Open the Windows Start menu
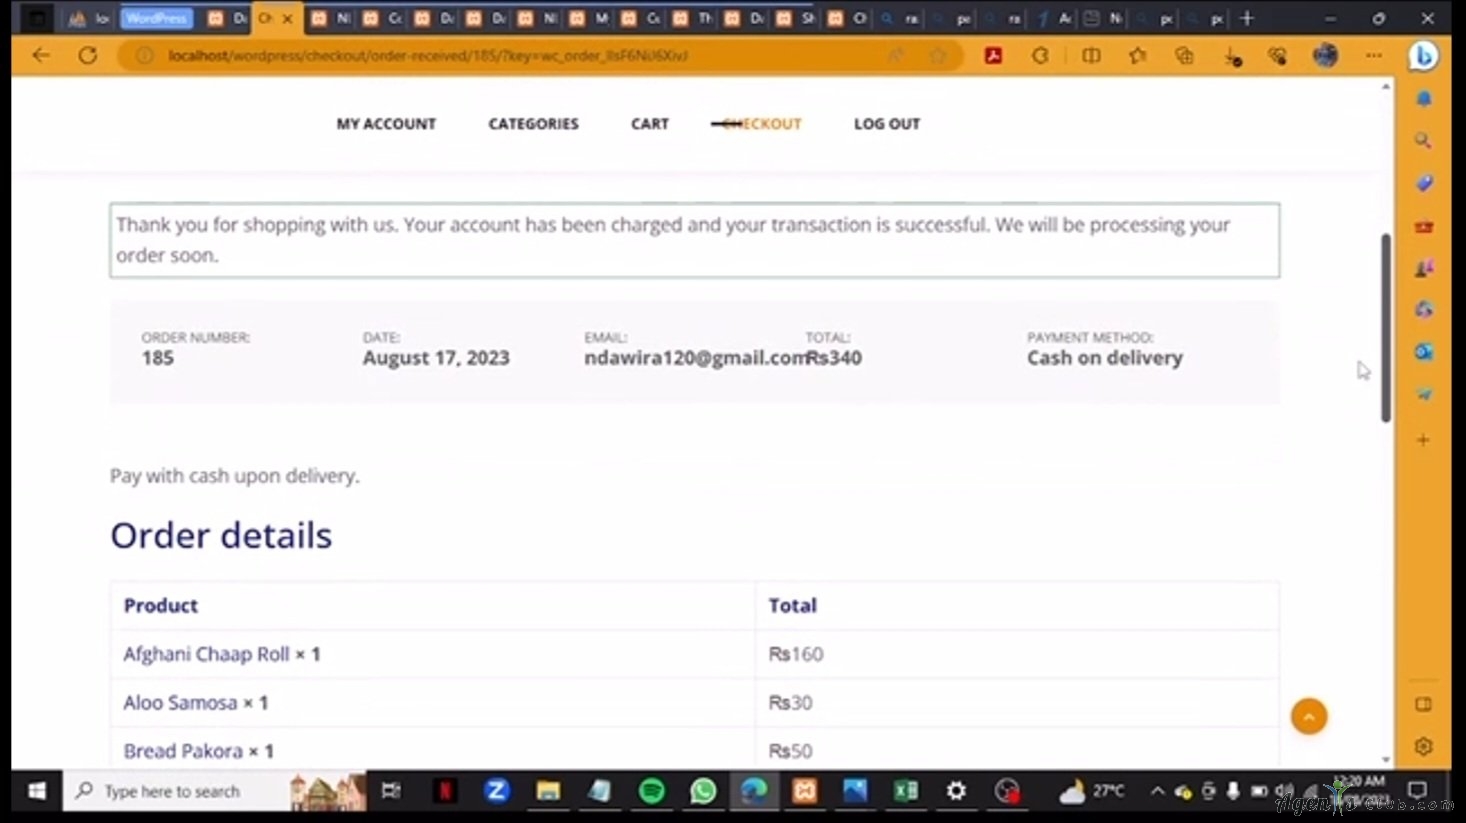 coord(37,791)
